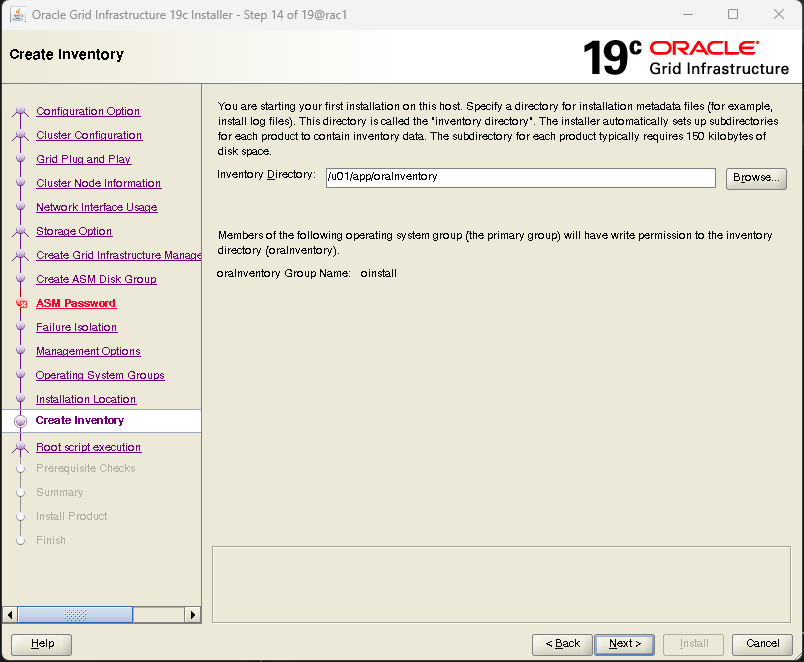
Task: Go to Create ASM Disk Group step
Action: [x=96, y=279]
